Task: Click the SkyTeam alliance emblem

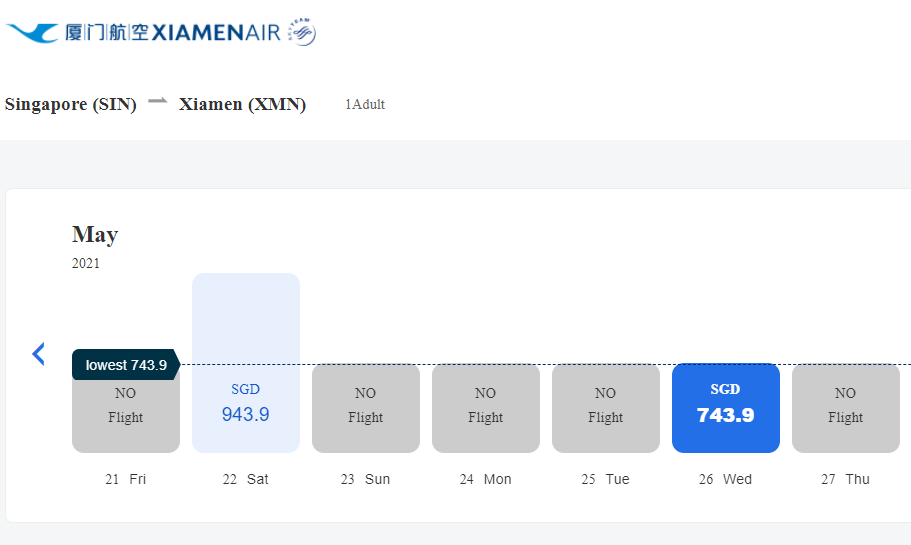Action: click(302, 32)
